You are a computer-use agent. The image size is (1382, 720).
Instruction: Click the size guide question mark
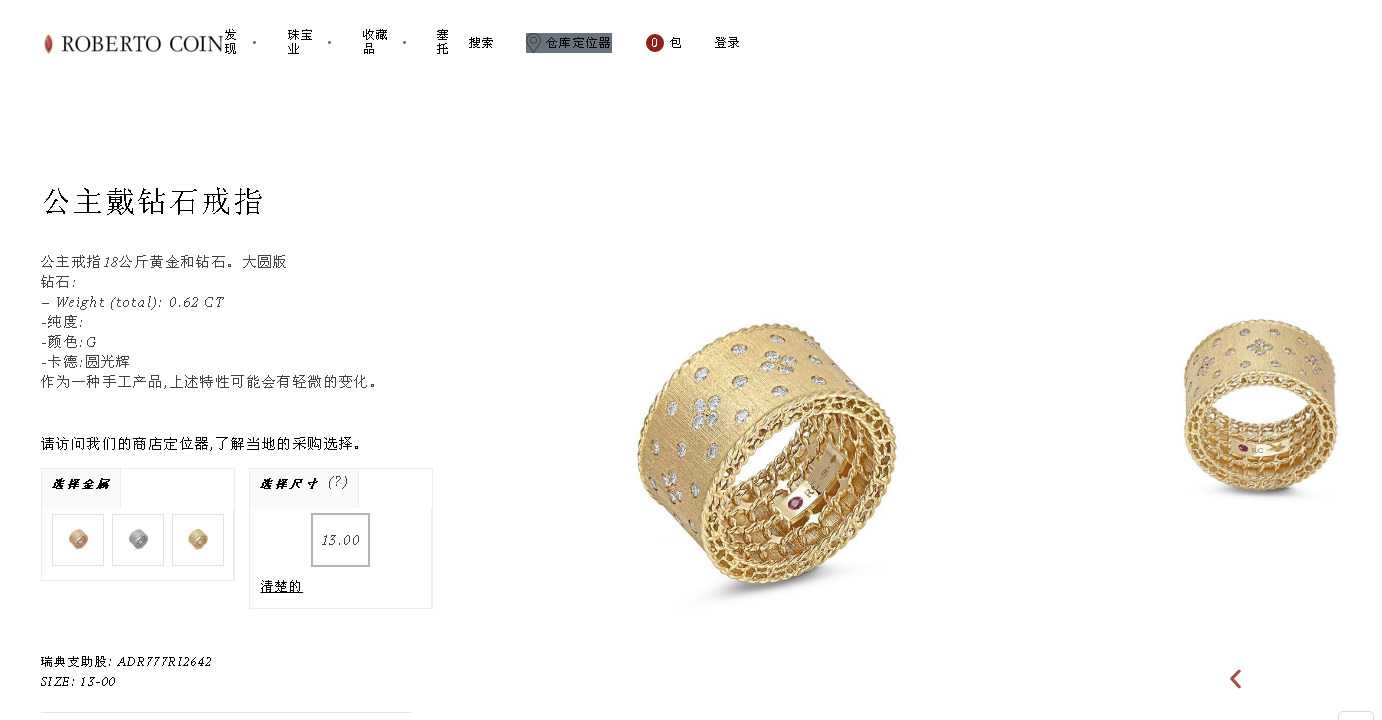[x=338, y=482]
